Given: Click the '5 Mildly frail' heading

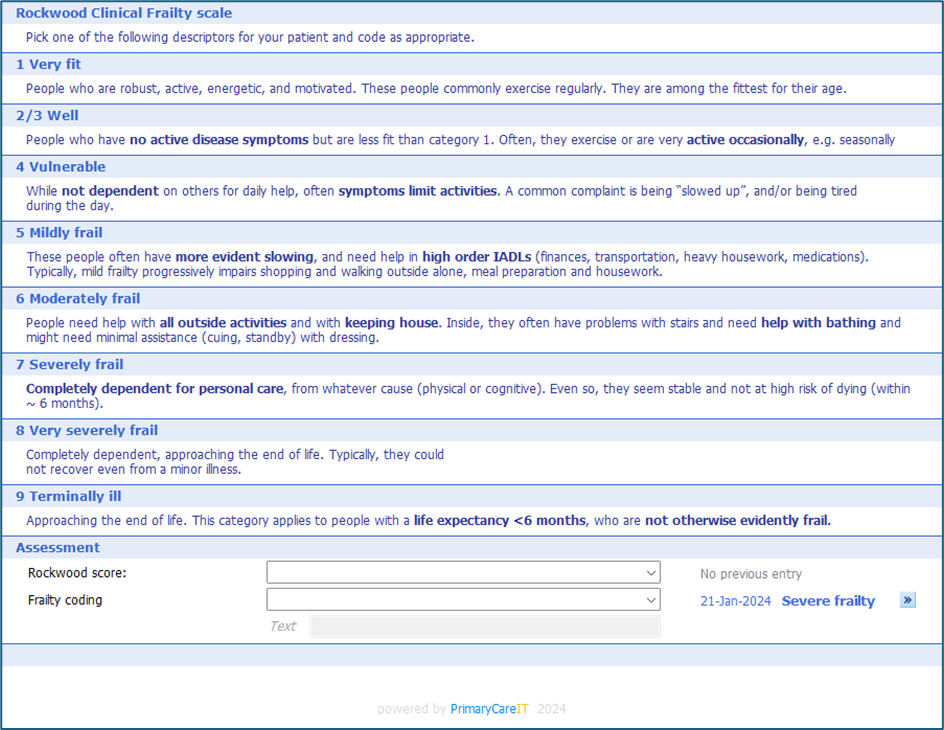Looking at the screenshot, I should point(59,233).
